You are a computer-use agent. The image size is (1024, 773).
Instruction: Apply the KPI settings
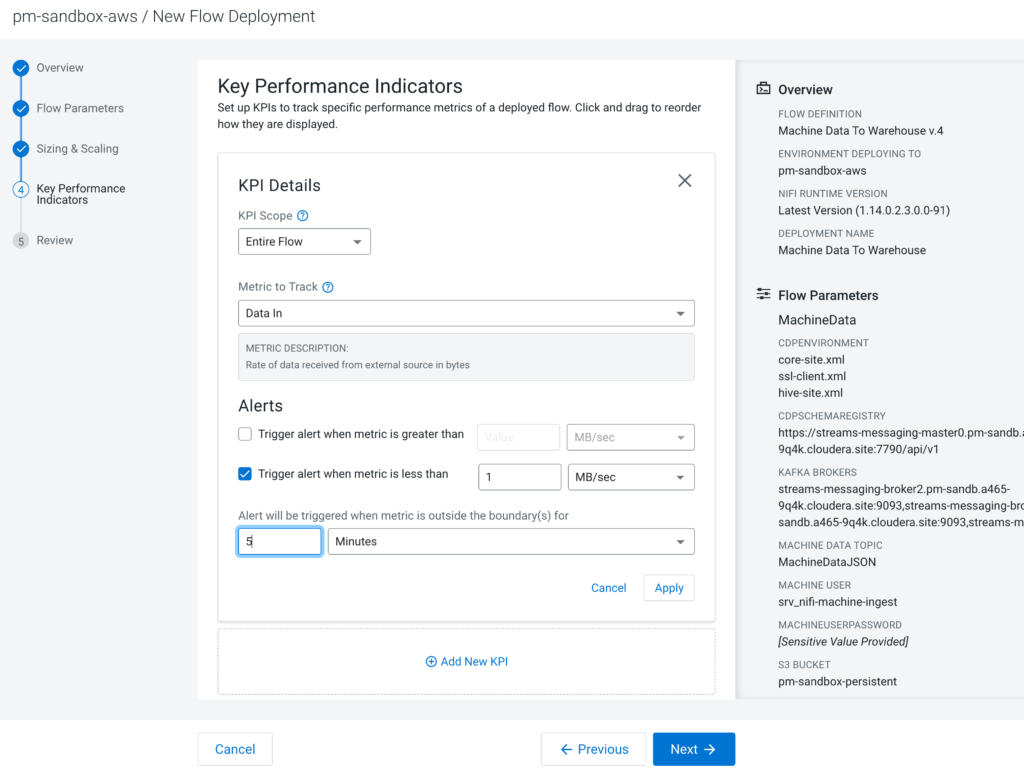tap(669, 588)
